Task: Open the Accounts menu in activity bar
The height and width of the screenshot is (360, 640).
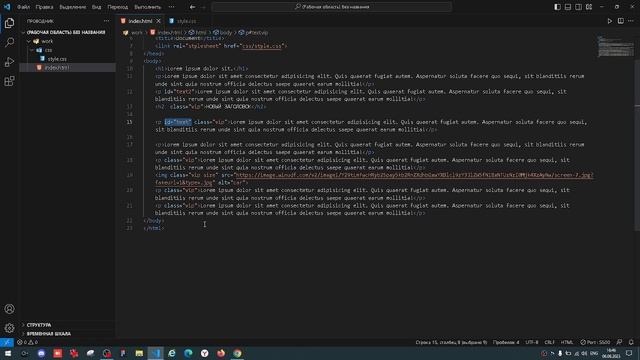Action: [x=9, y=309]
